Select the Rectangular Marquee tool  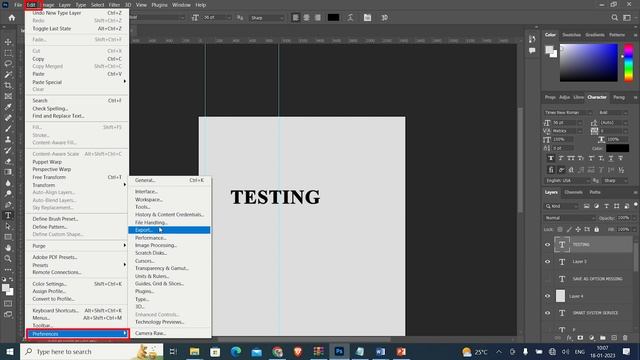coord(8,53)
